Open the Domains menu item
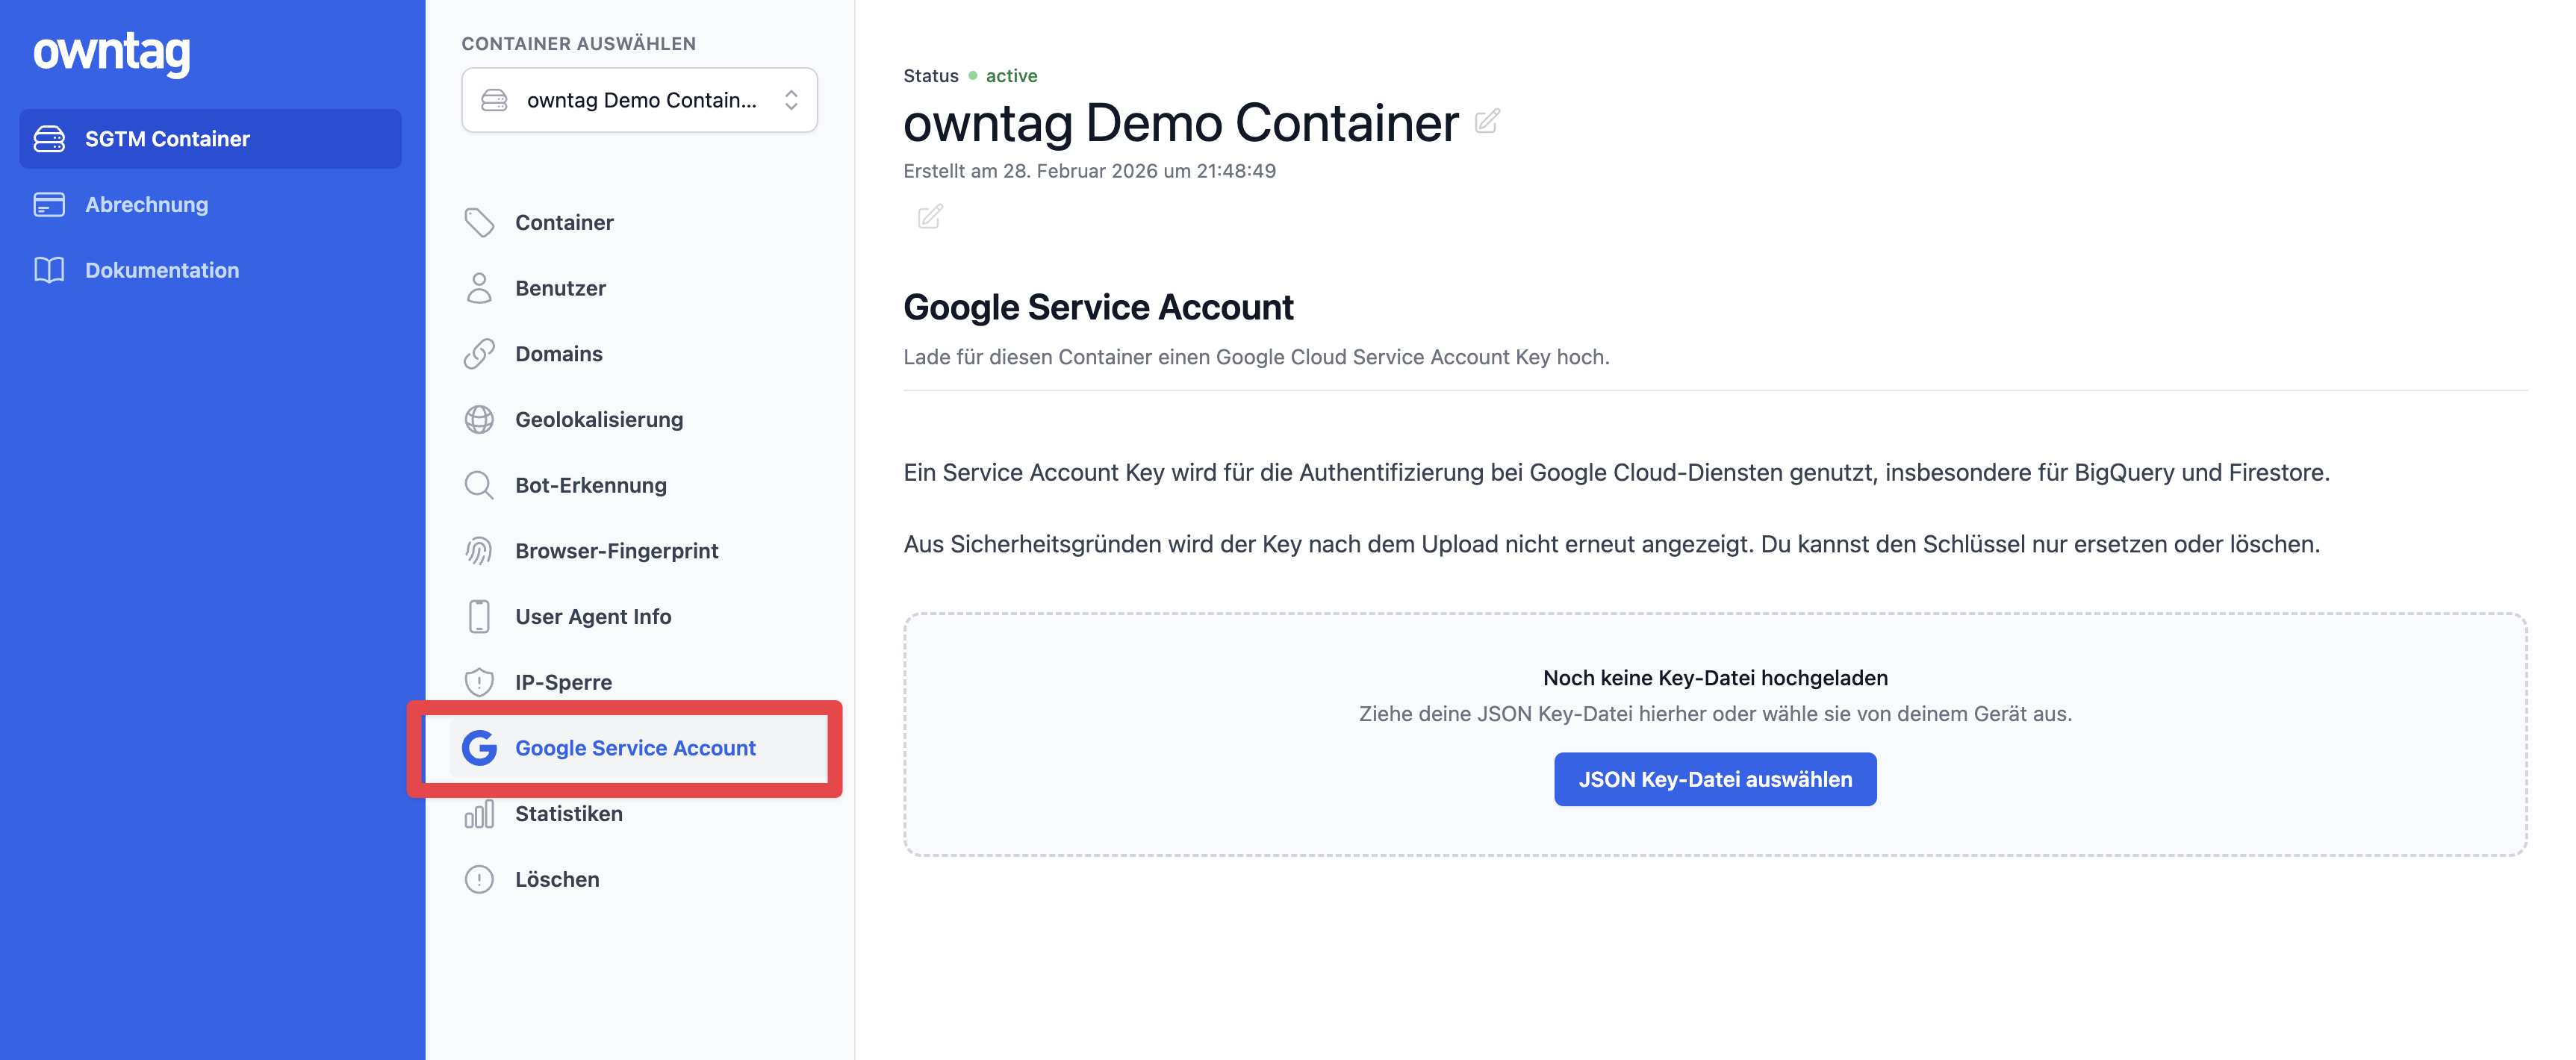Image resolution: width=2576 pixels, height=1060 pixels. (558, 354)
